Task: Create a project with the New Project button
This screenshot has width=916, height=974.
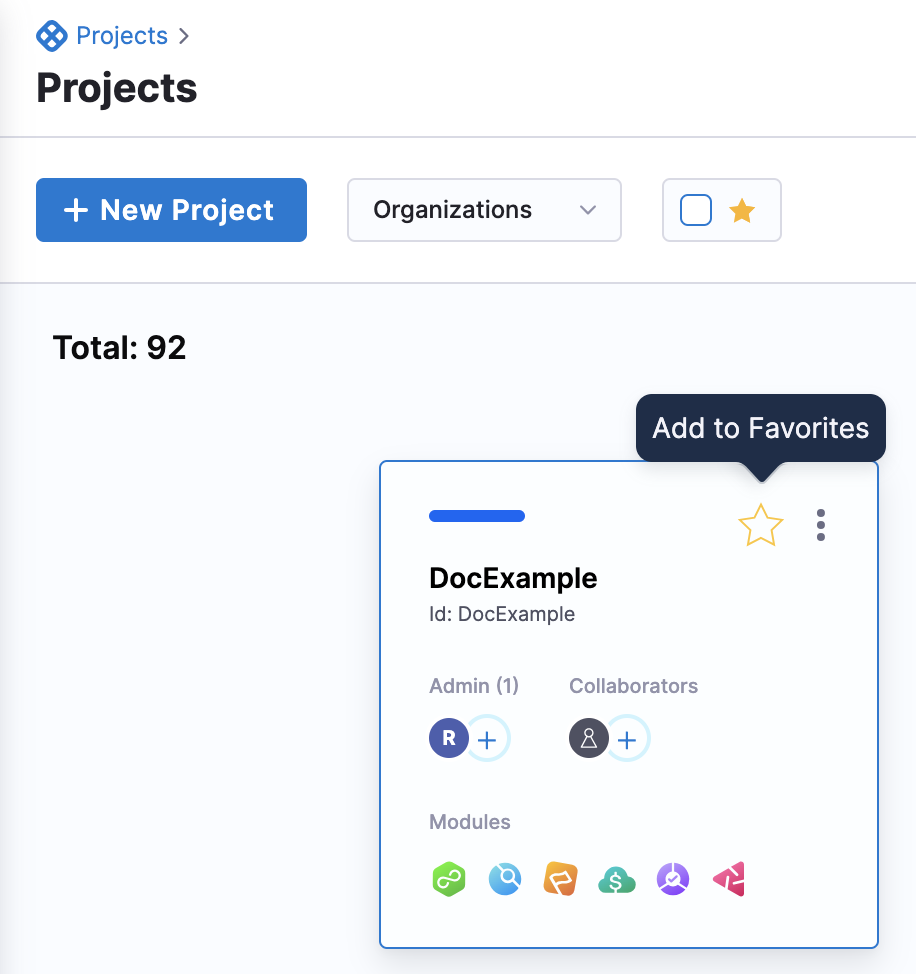Action: coord(171,210)
